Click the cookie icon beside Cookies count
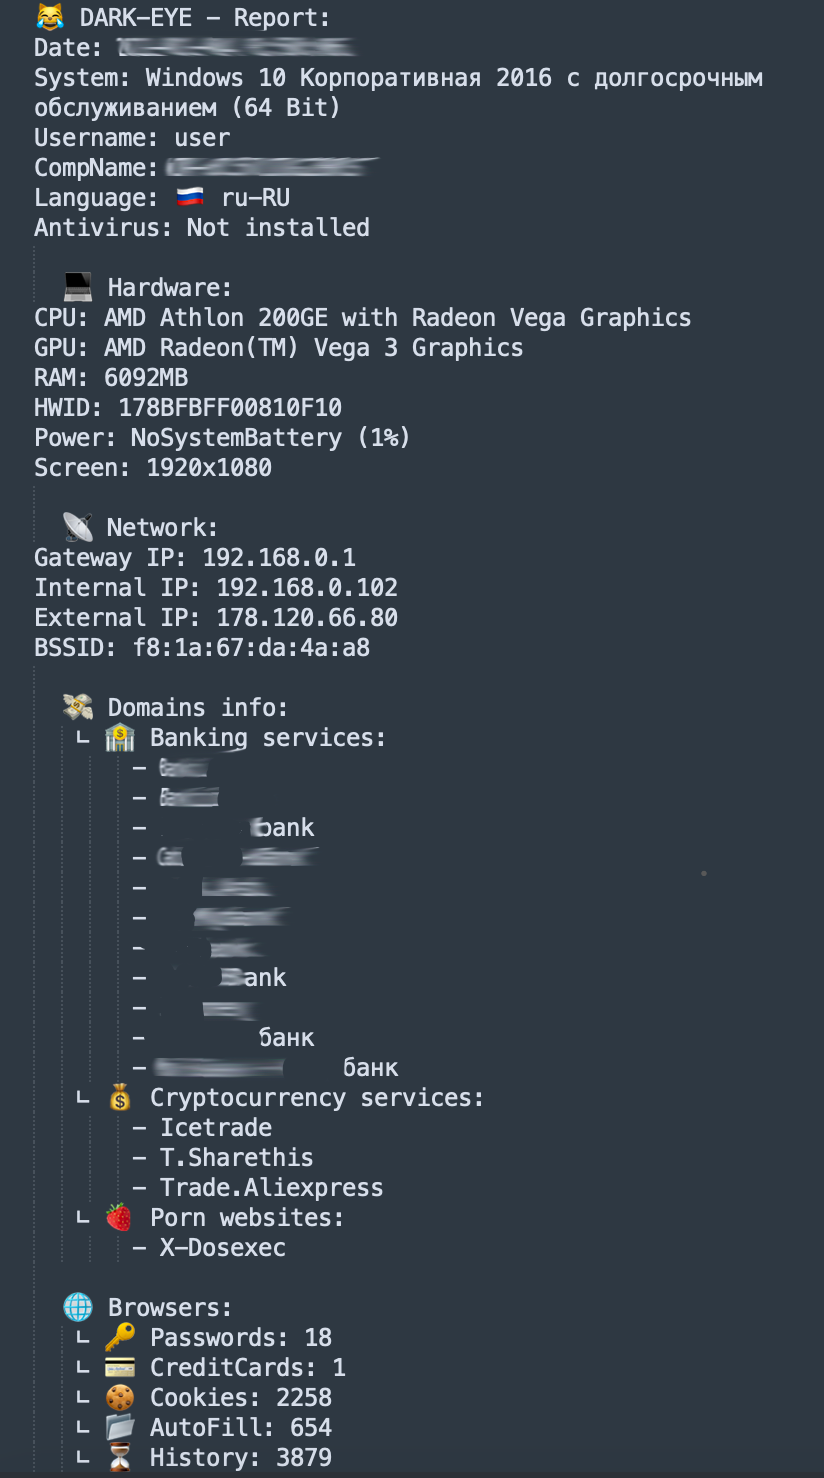 pos(119,1397)
